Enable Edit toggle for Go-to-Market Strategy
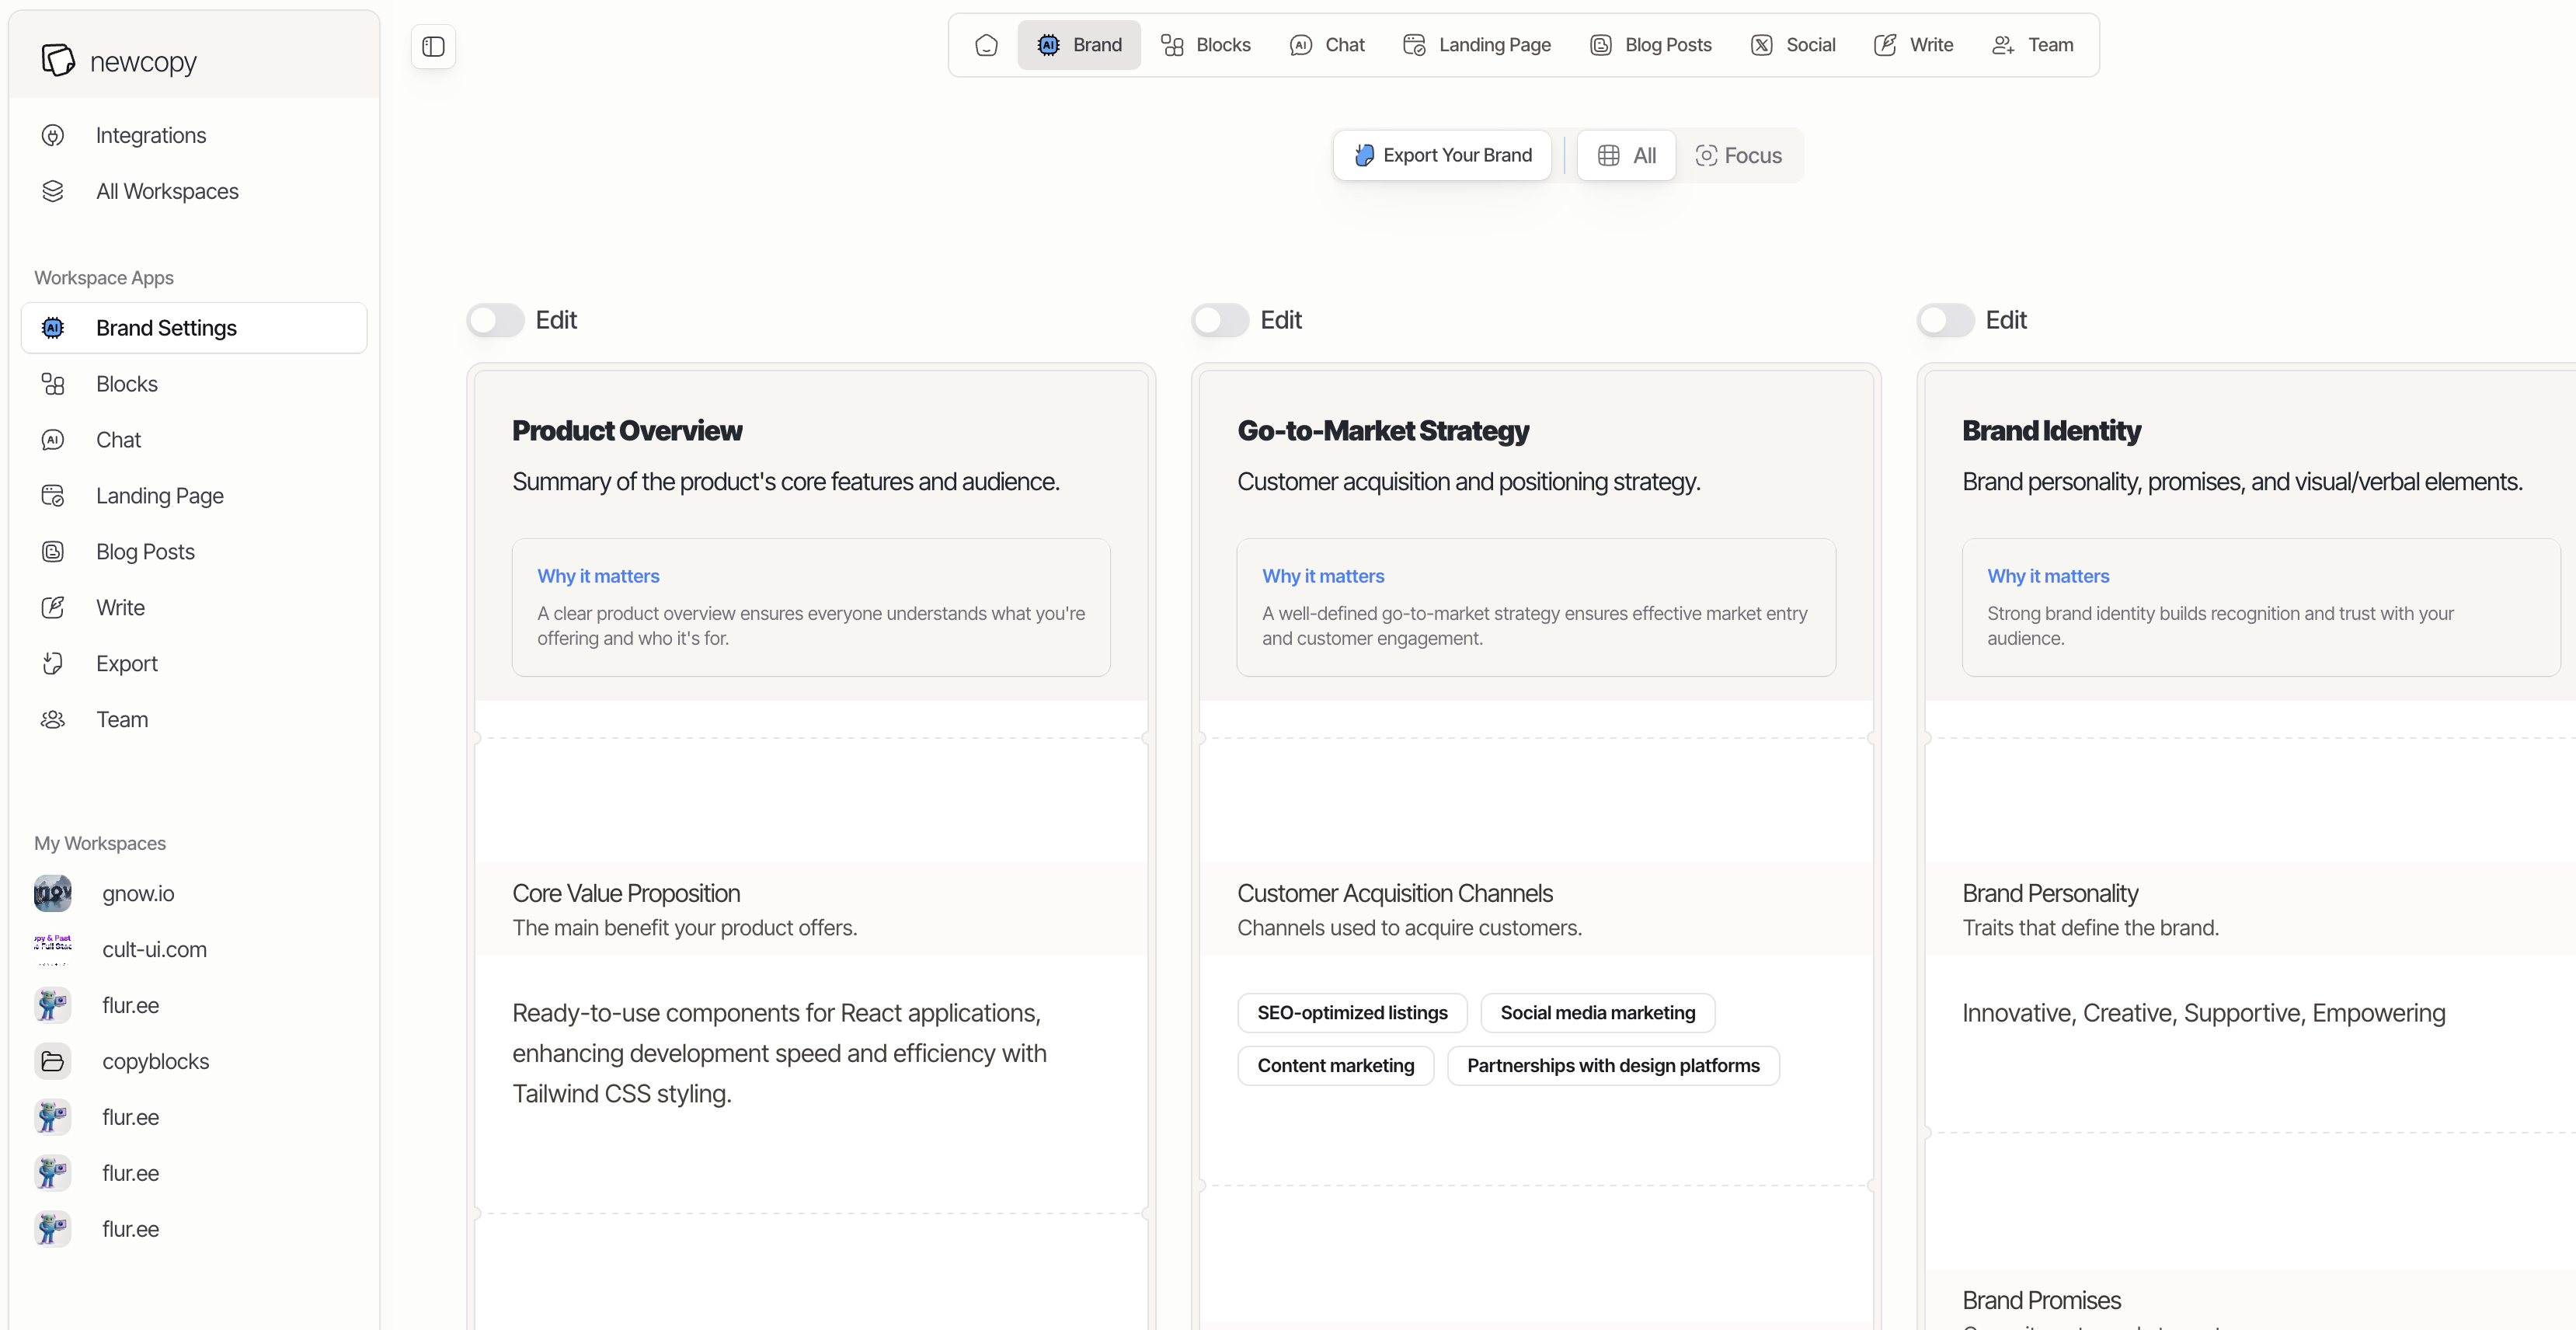This screenshot has width=2576, height=1330. pos(1220,320)
